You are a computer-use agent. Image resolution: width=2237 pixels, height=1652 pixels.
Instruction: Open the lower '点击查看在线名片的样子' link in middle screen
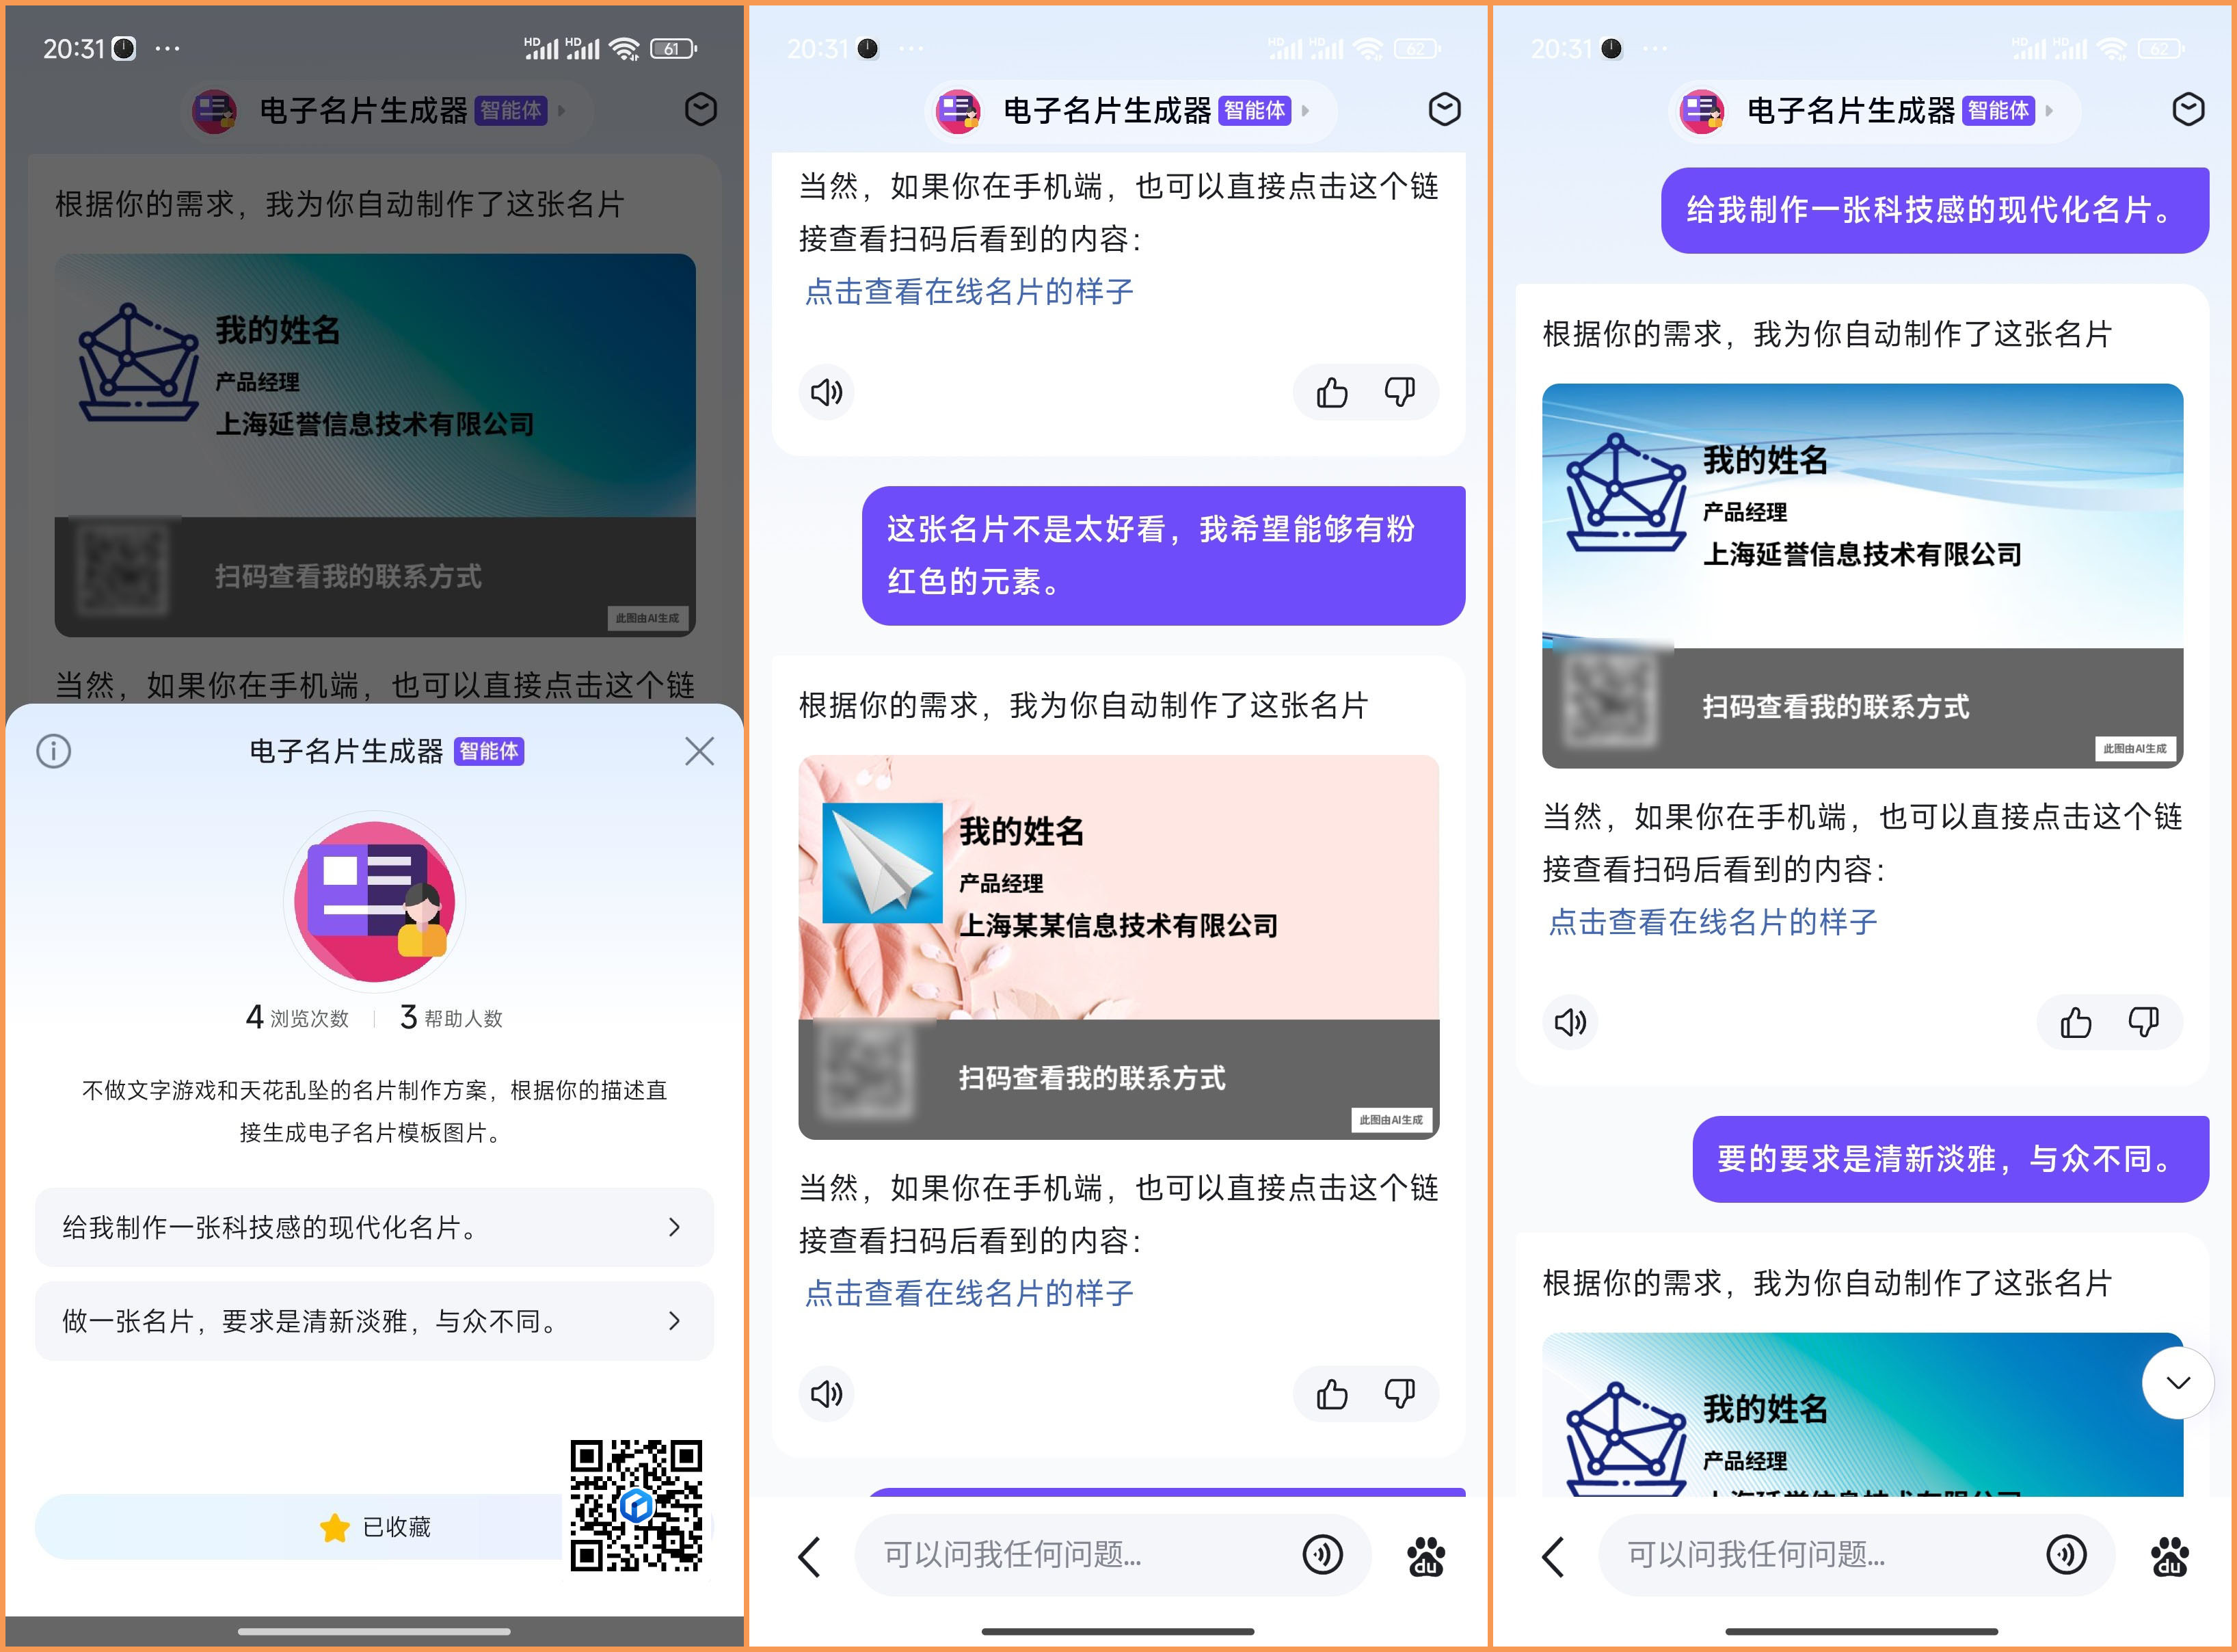(x=969, y=1293)
